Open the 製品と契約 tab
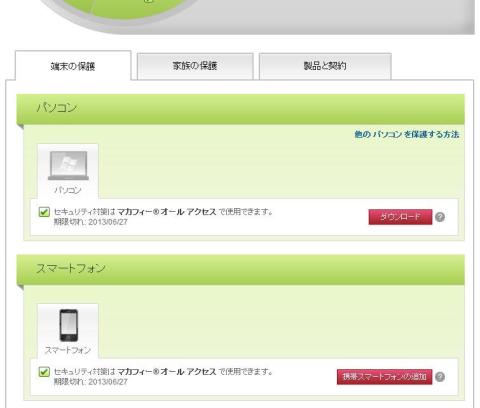 point(325,66)
